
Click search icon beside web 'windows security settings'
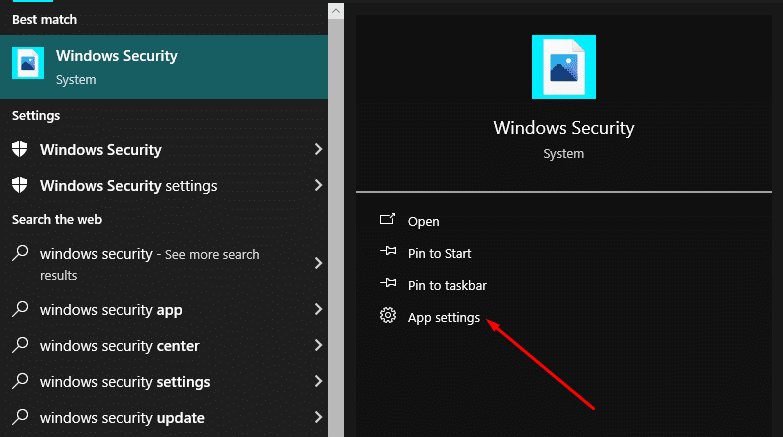click(x=20, y=381)
